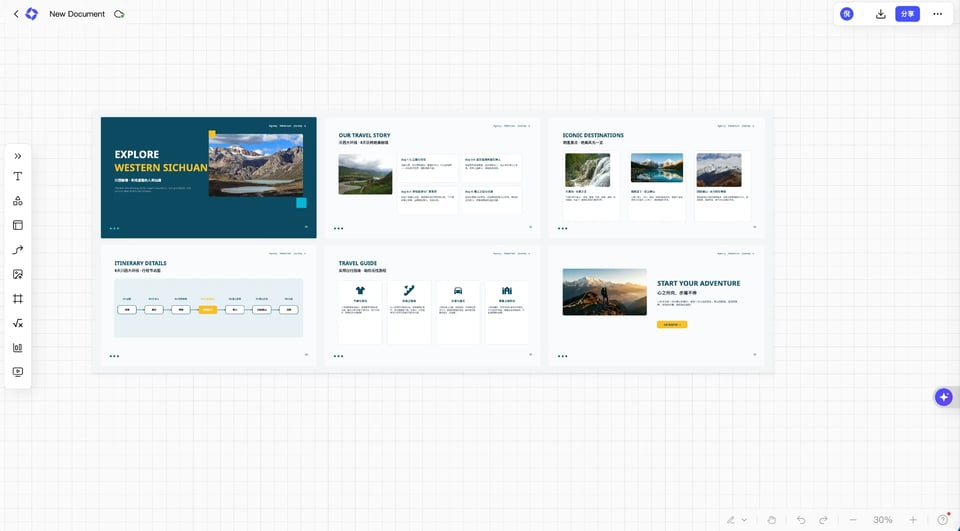Select the Iconic Destinations slide
Viewport: 960px width, 531px height.
point(657,178)
